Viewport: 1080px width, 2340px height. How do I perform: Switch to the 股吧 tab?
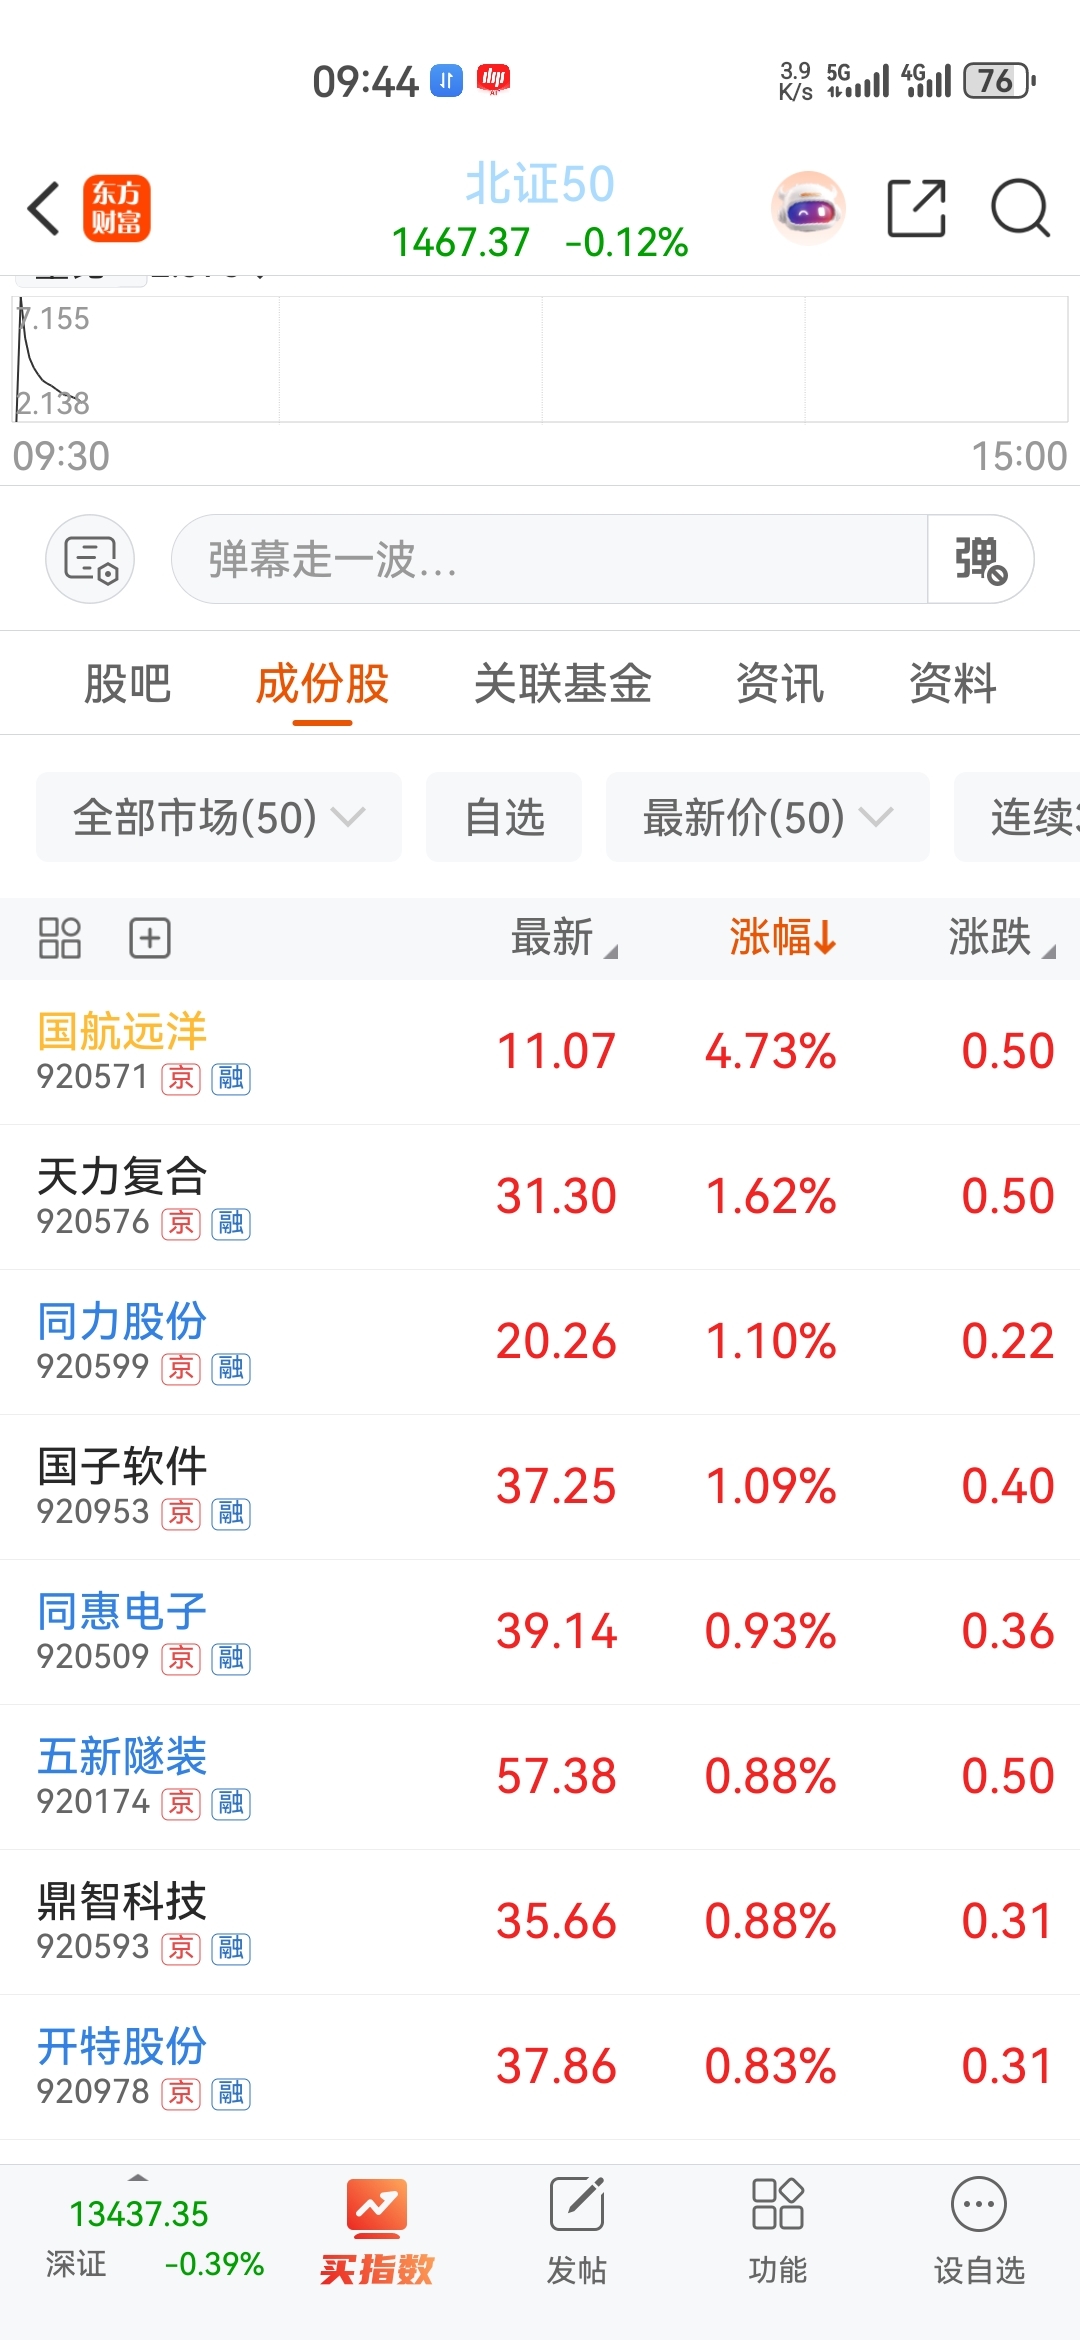point(127,685)
